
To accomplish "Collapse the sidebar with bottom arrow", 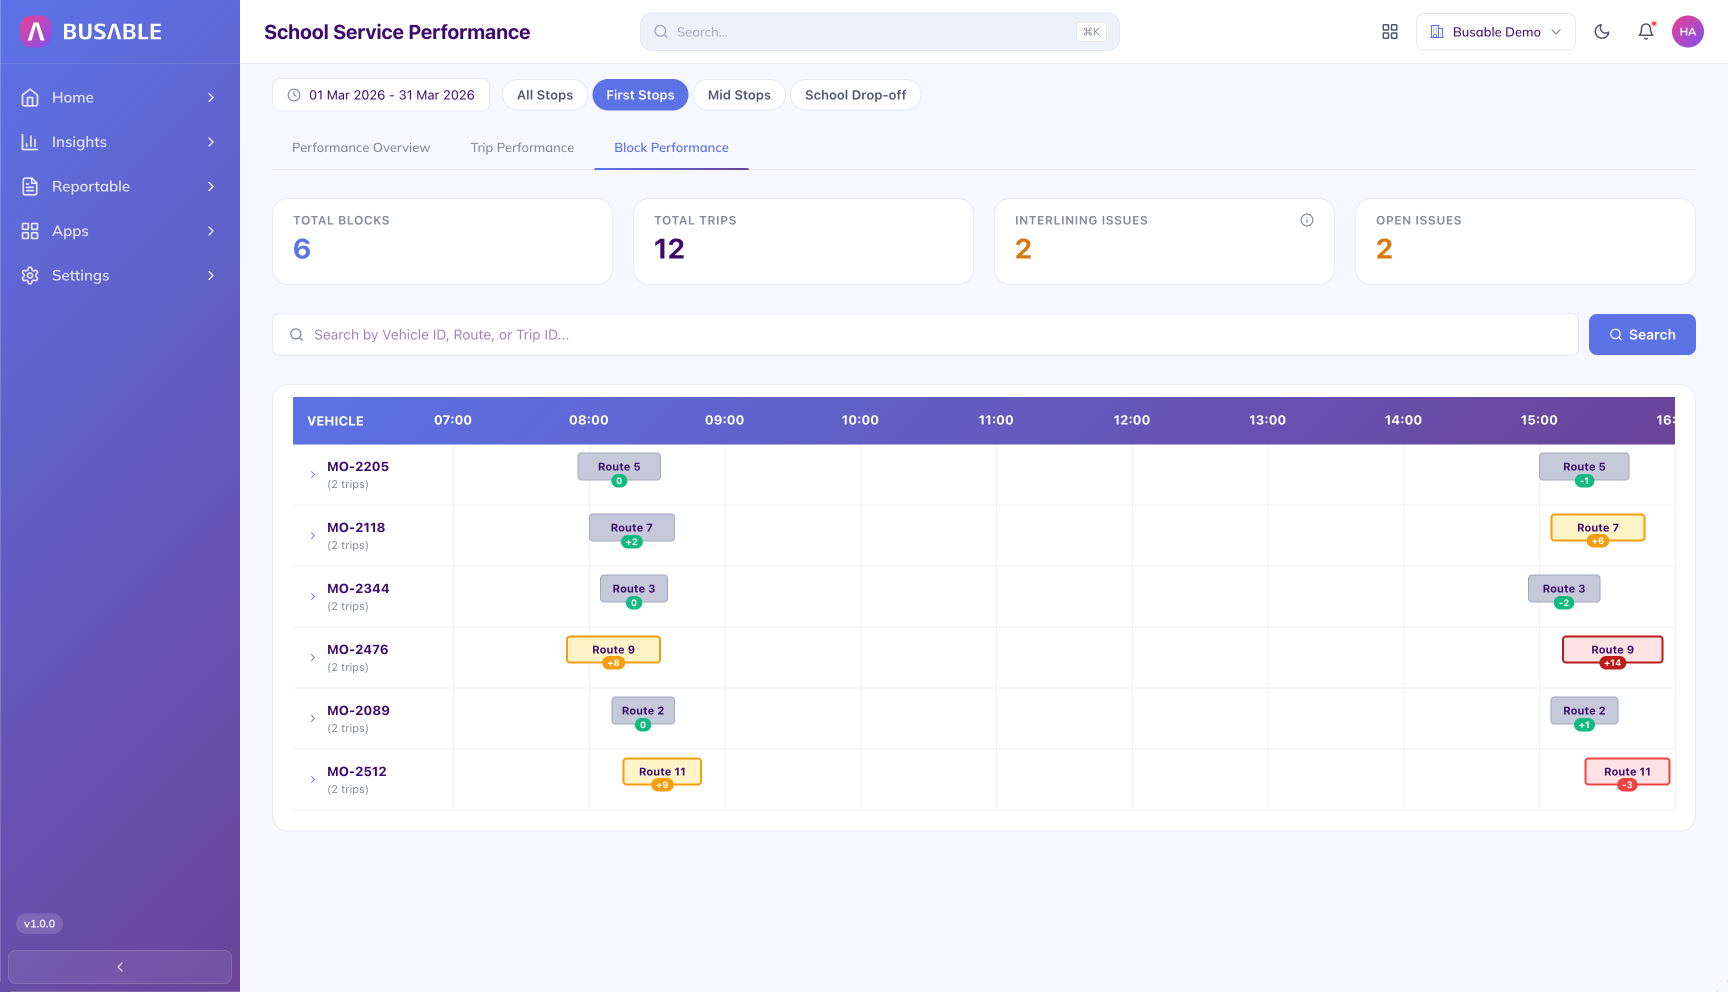I will click(x=120, y=967).
